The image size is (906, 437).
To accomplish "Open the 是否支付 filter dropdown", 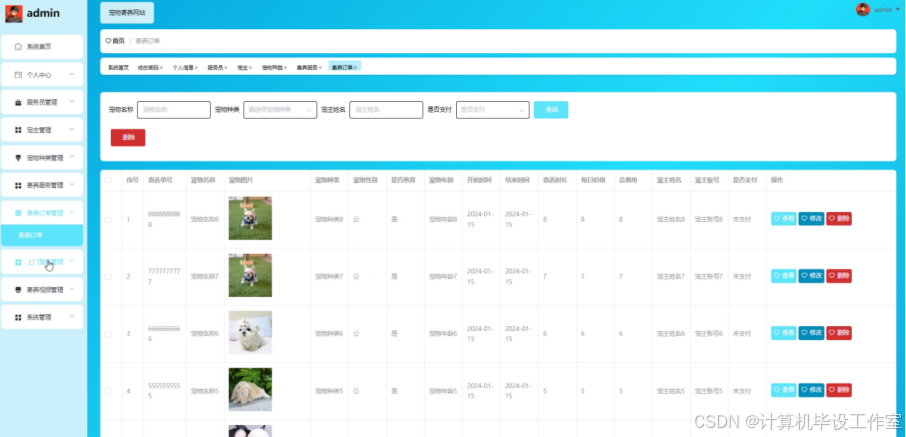I will [x=493, y=110].
